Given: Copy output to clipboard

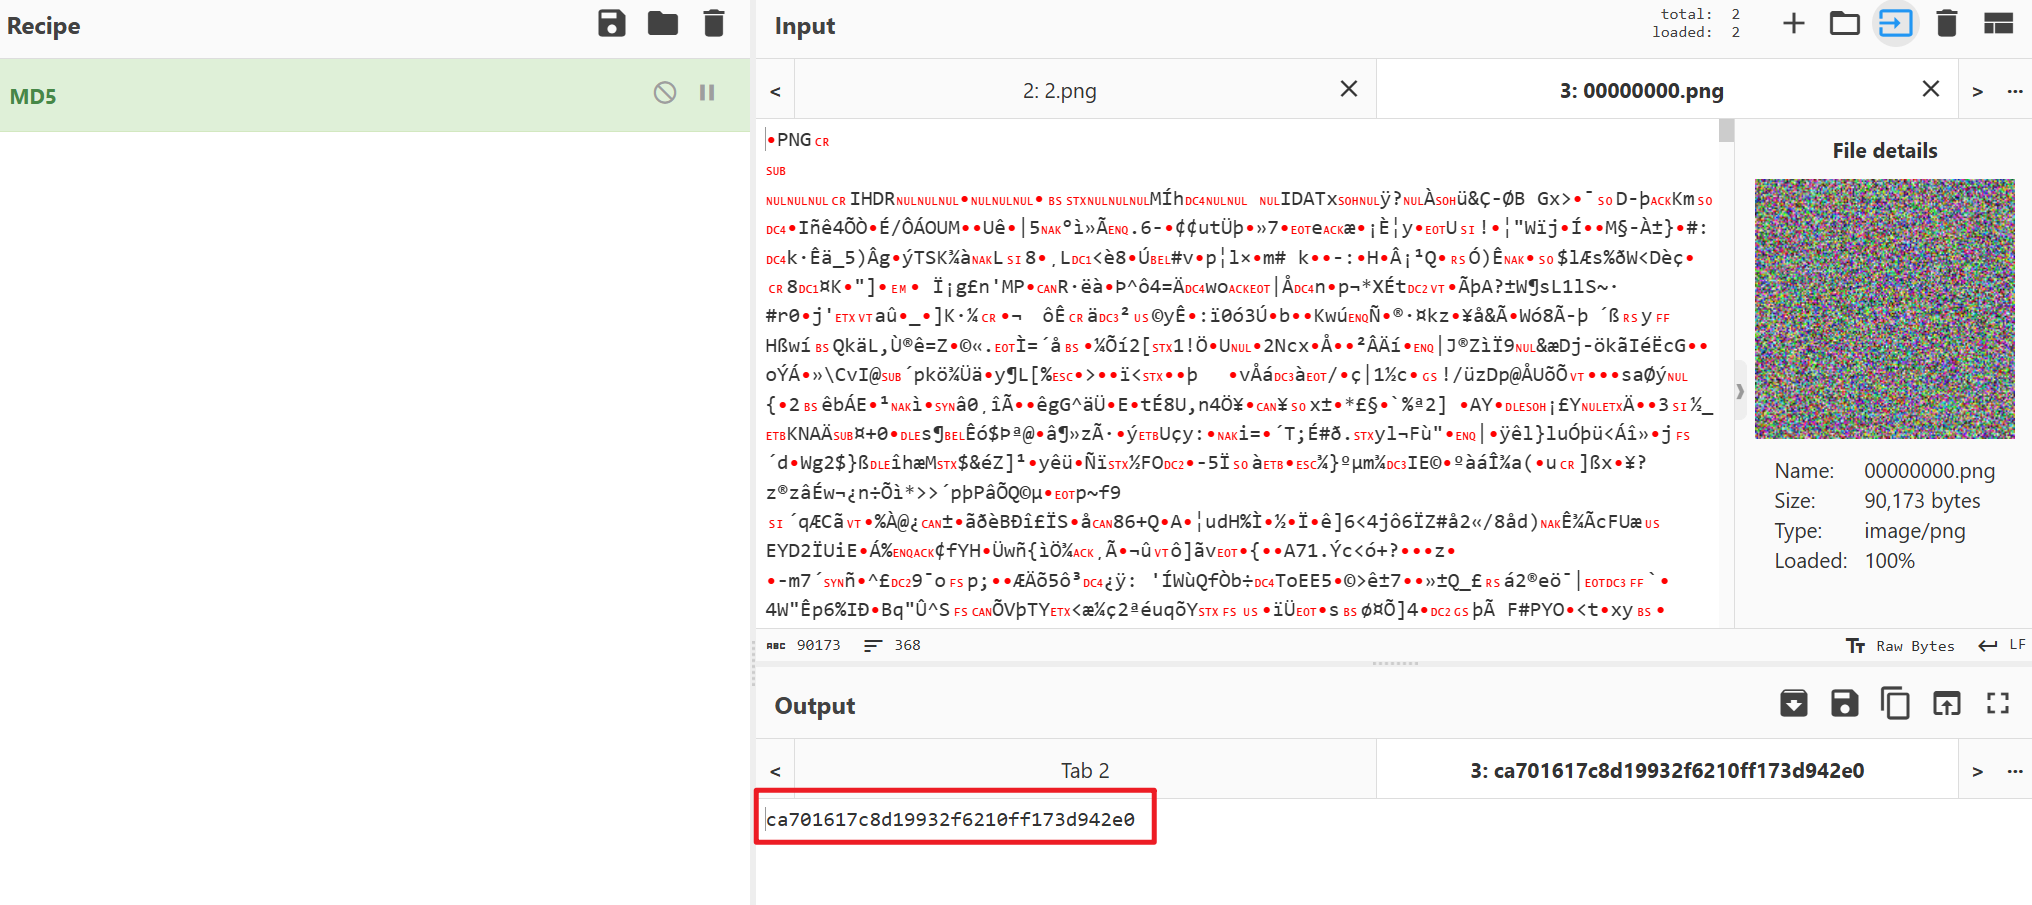Looking at the screenshot, I should point(1895,704).
